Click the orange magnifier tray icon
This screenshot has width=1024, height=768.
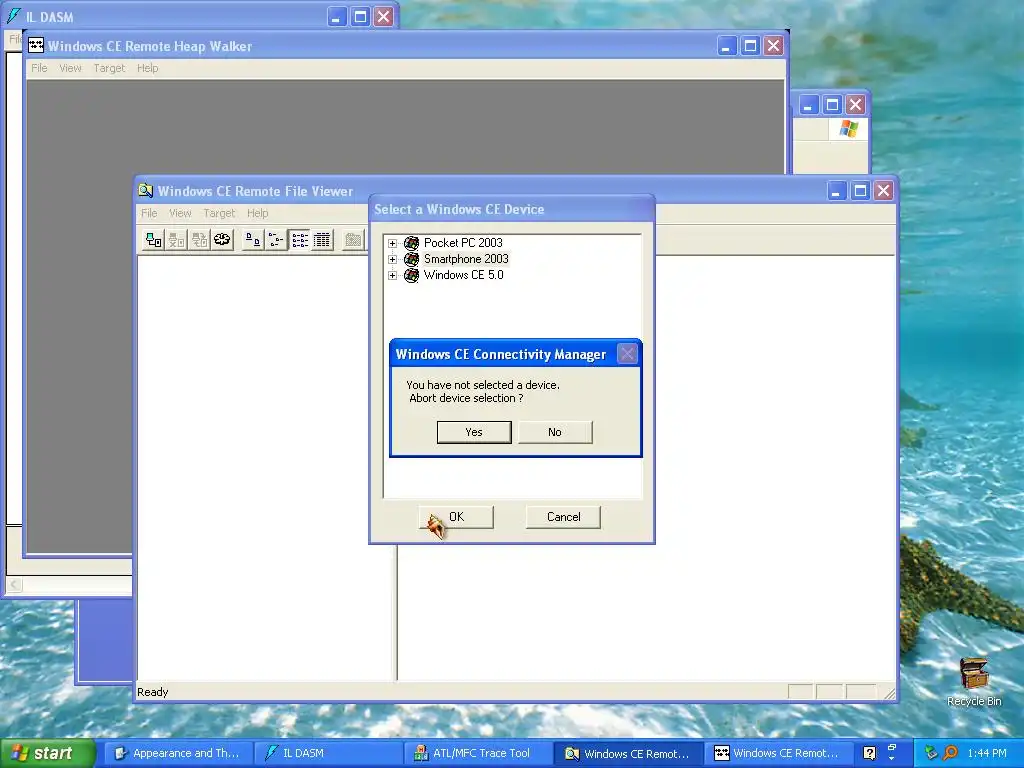coord(951,753)
